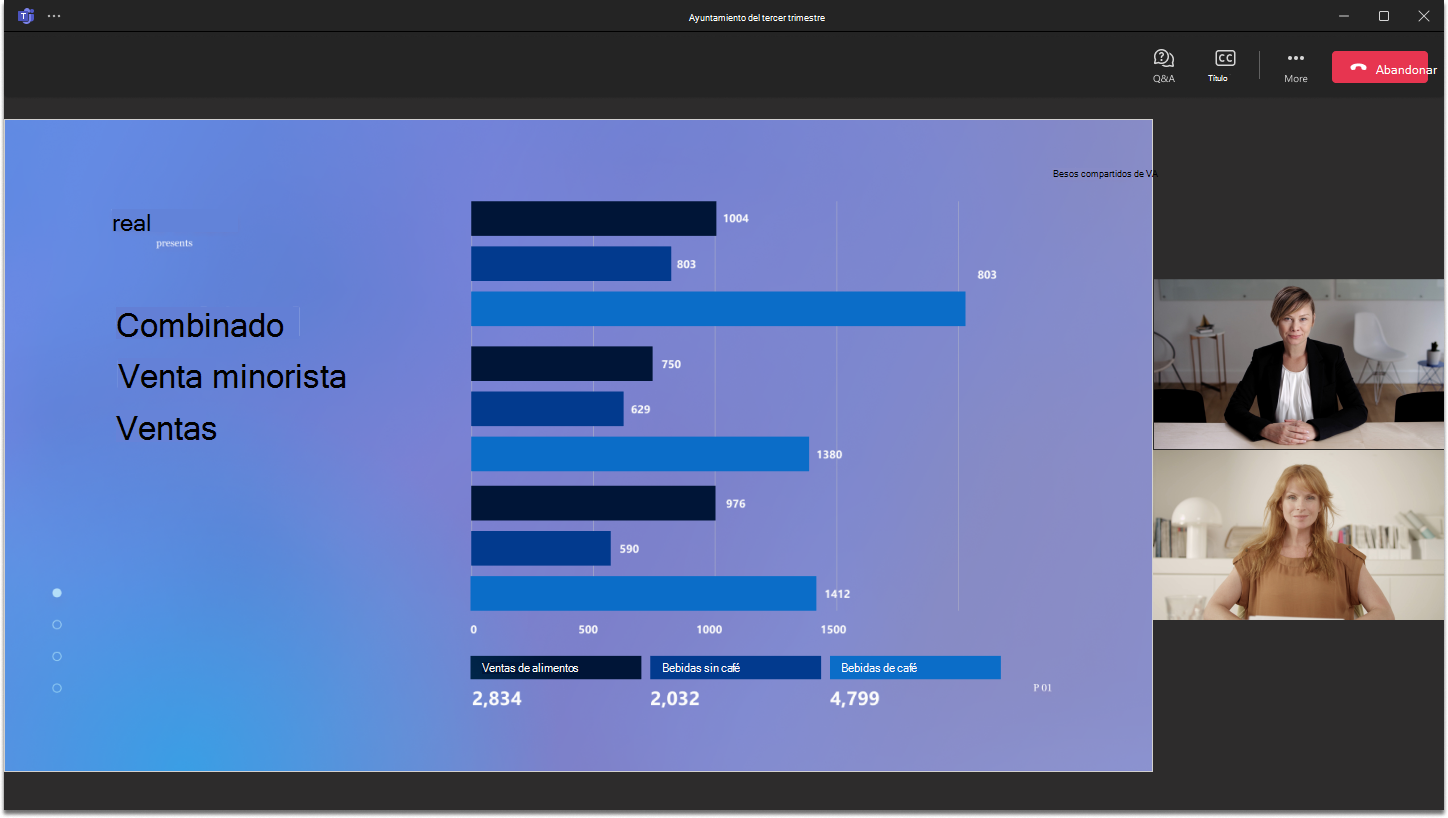Image resolution: width=1448 pixels, height=818 pixels.
Task: Click the bar labeled 750
Action: [x=562, y=364]
